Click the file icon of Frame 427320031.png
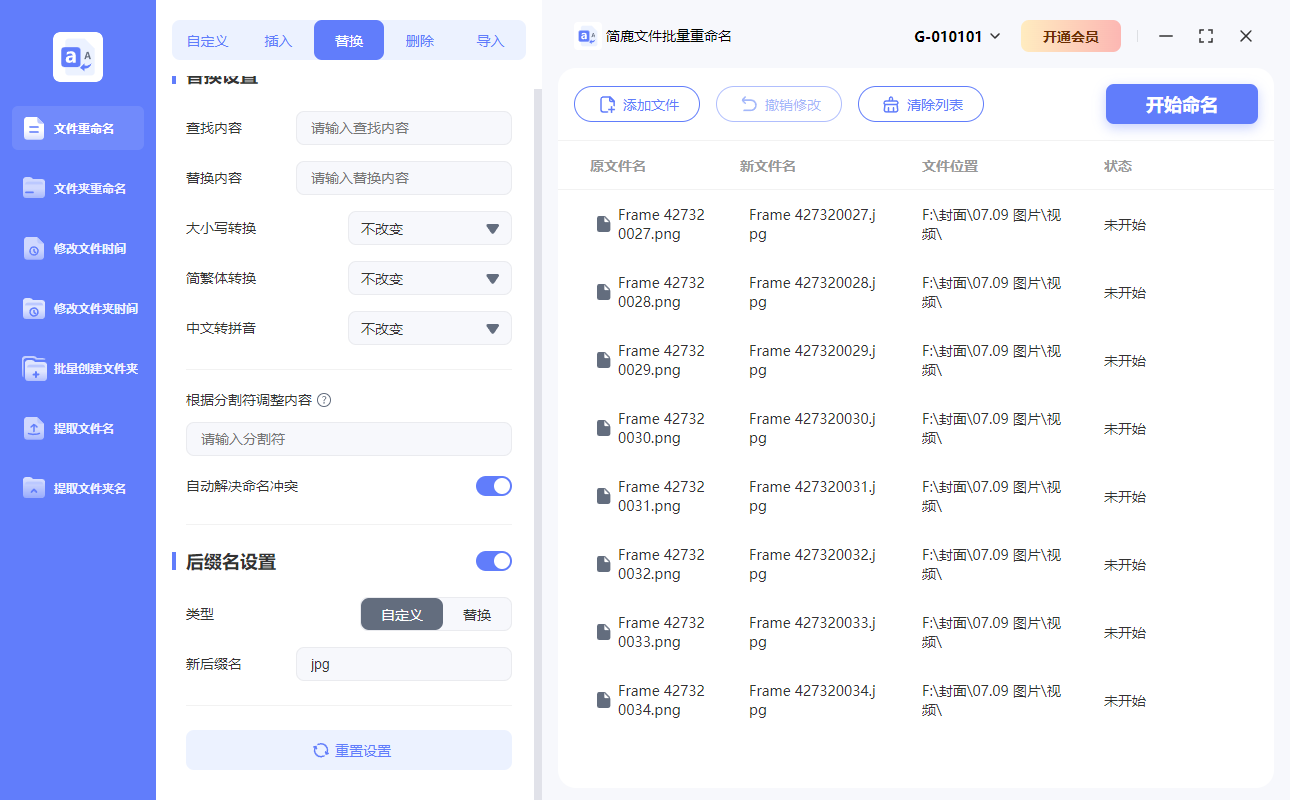 603,496
